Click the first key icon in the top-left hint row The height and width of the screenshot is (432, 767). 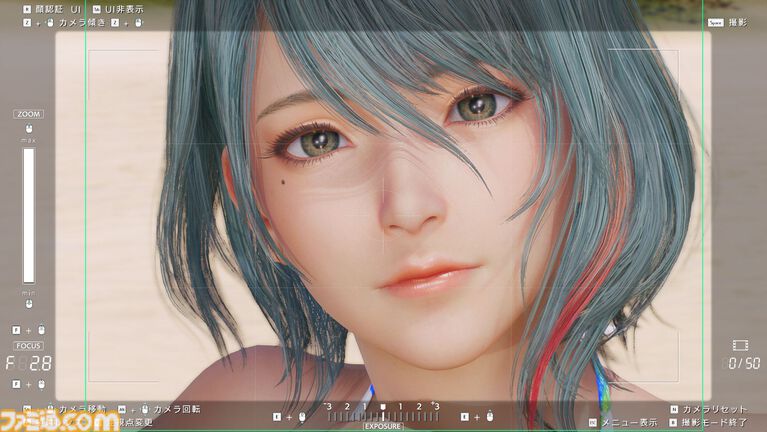tap(27, 9)
